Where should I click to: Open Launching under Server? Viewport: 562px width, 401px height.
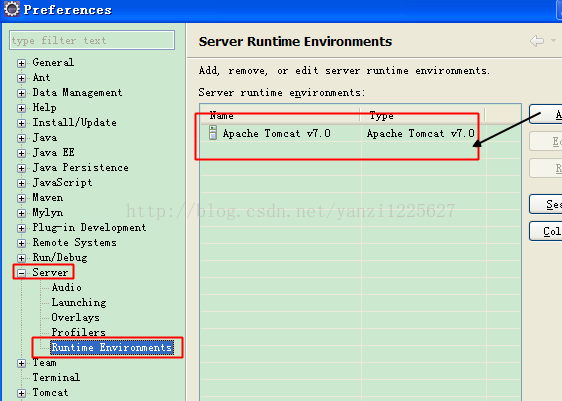[x=79, y=302]
